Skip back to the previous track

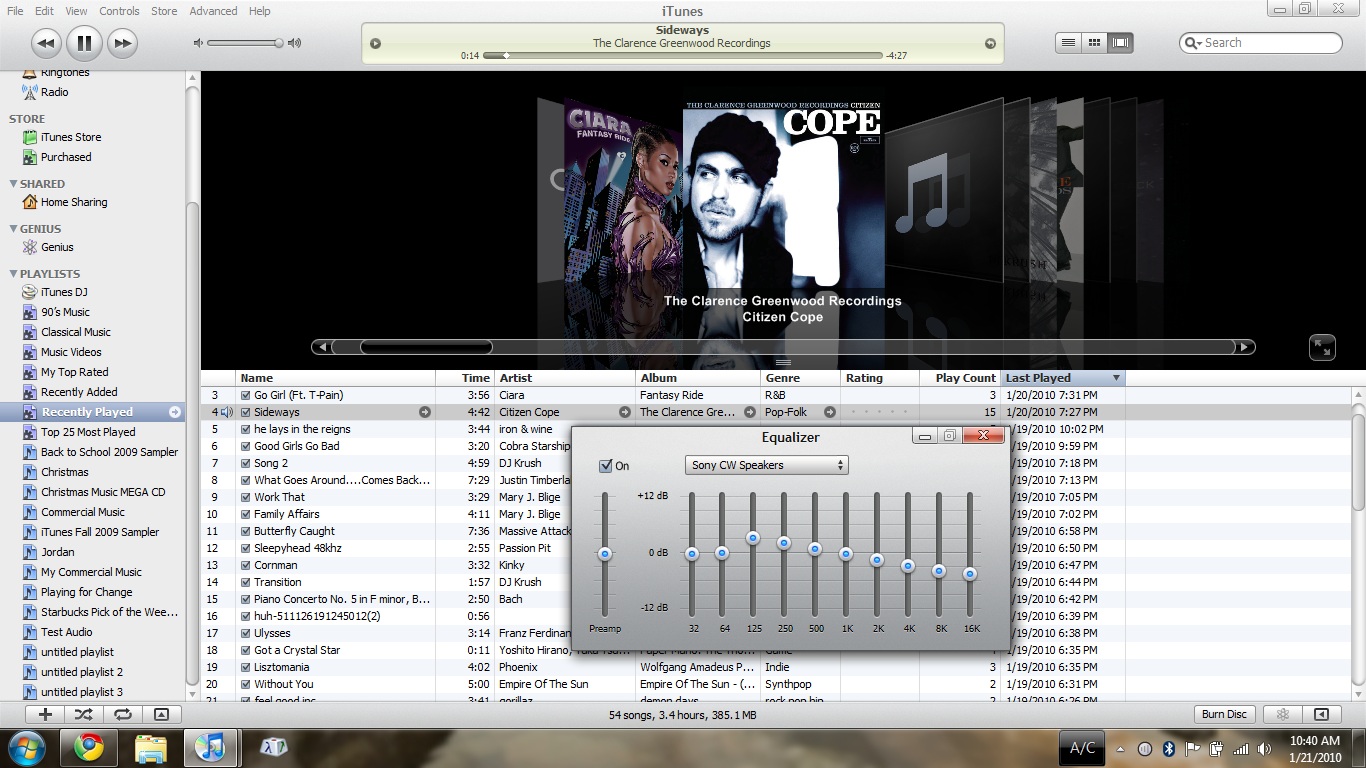click(46, 43)
